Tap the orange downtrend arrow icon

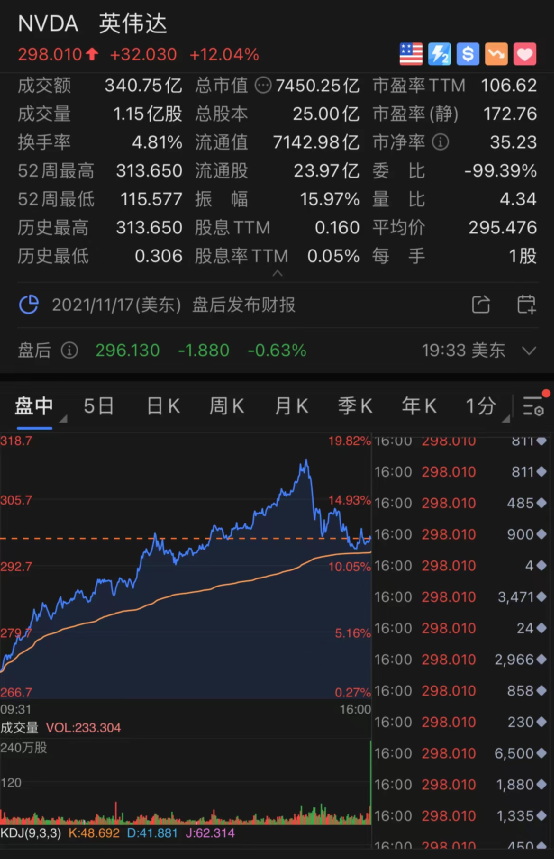pos(496,54)
